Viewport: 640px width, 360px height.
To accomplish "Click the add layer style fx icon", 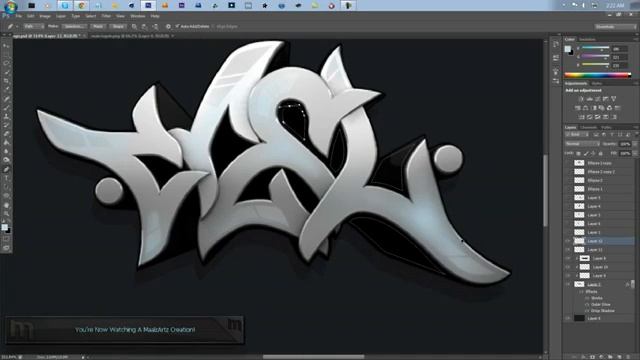I will click(x=583, y=357).
